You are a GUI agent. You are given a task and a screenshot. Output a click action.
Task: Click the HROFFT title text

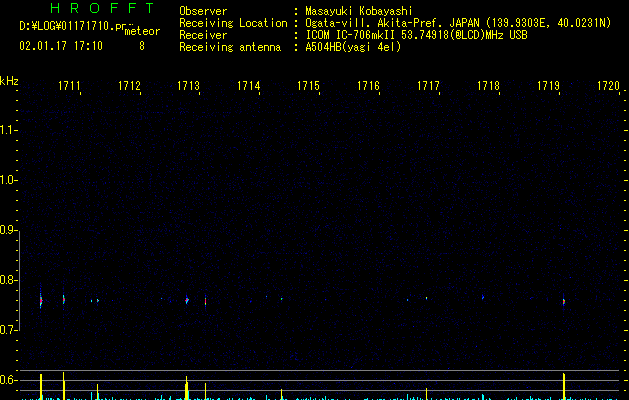tap(102, 8)
